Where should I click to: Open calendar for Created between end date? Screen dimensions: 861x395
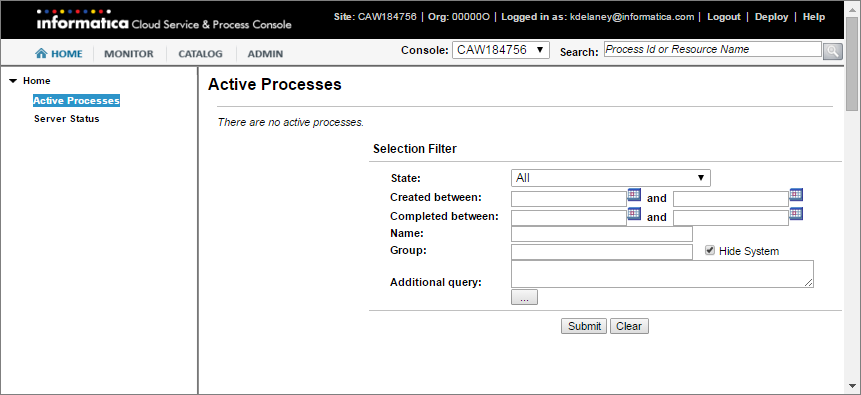click(796, 194)
